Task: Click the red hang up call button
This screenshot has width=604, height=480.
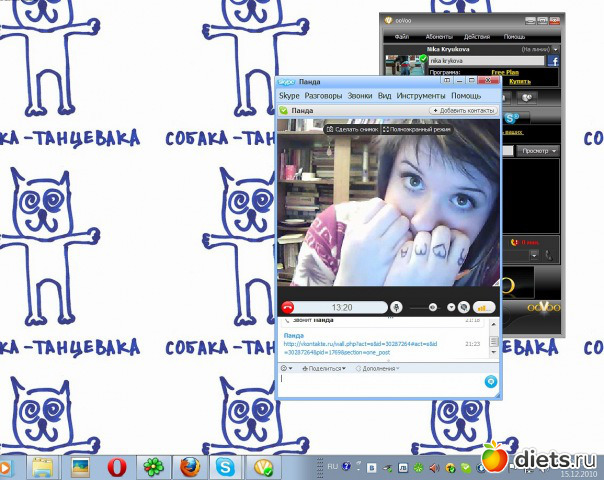Action: click(287, 307)
